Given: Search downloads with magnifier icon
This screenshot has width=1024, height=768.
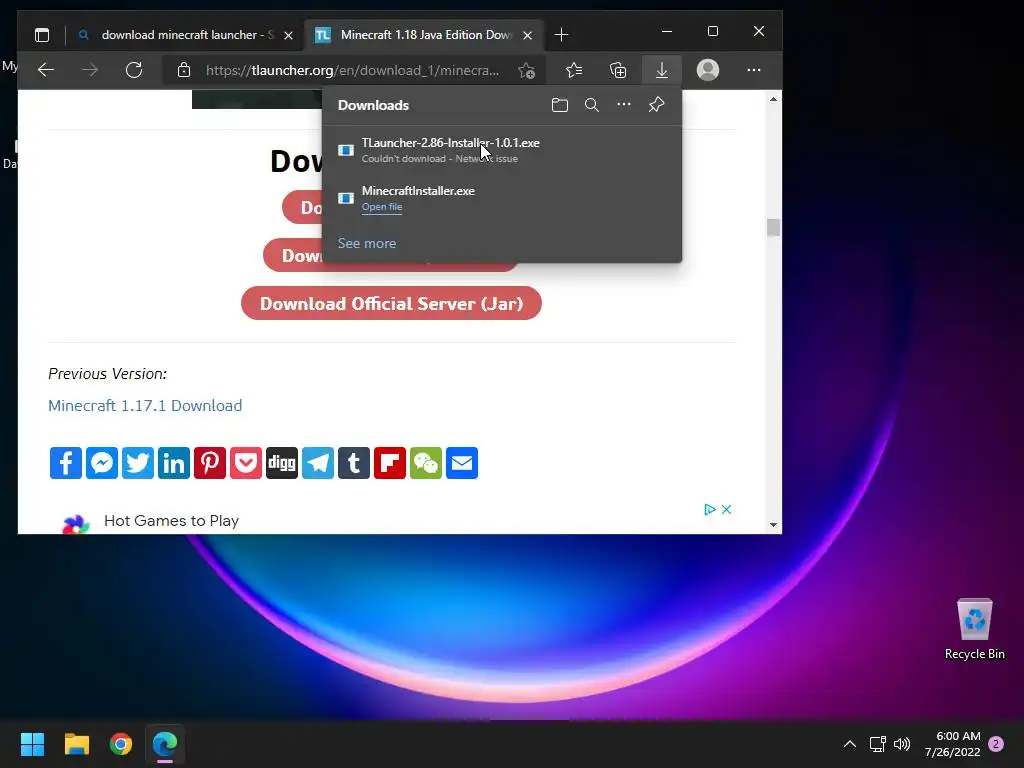Looking at the screenshot, I should (592, 105).
